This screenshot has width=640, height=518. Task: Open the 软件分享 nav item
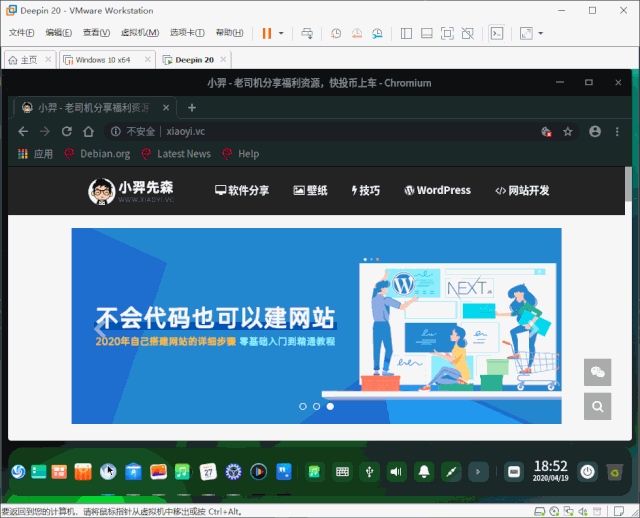(x=242, y=190)
